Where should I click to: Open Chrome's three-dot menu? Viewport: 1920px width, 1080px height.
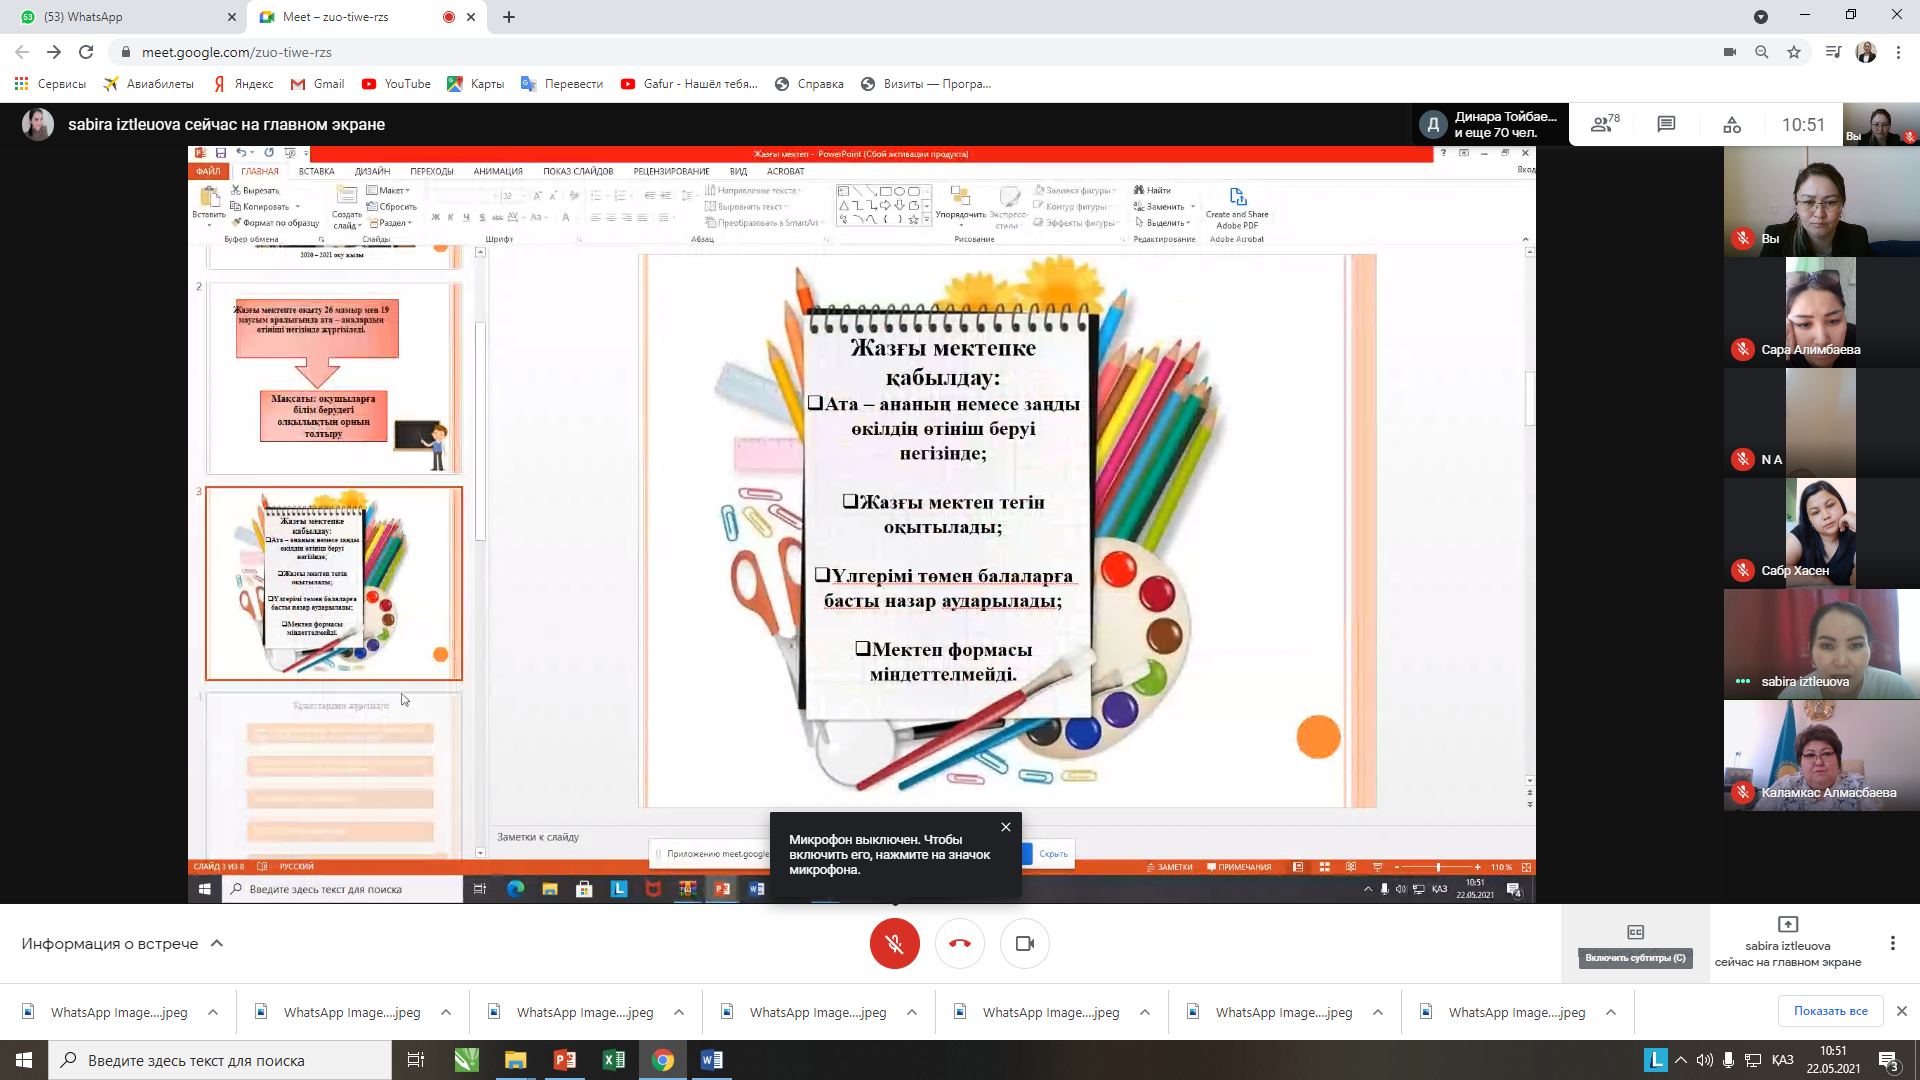point(1898,52)
